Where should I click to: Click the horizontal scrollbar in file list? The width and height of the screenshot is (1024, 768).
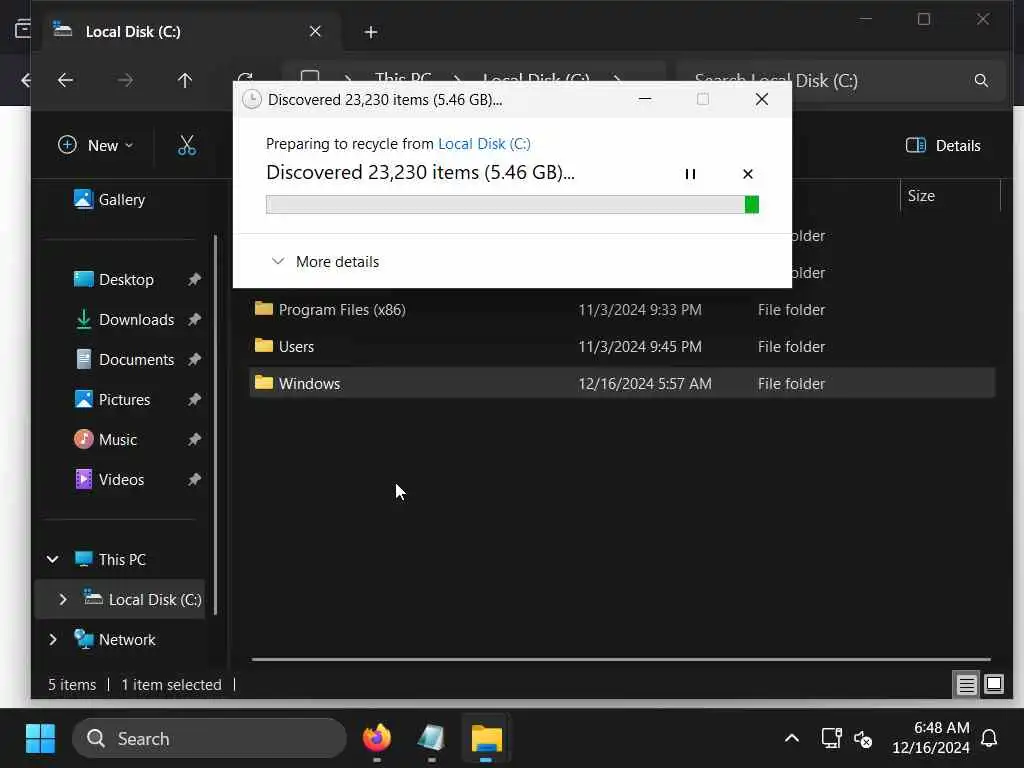[x=620, y=659]
